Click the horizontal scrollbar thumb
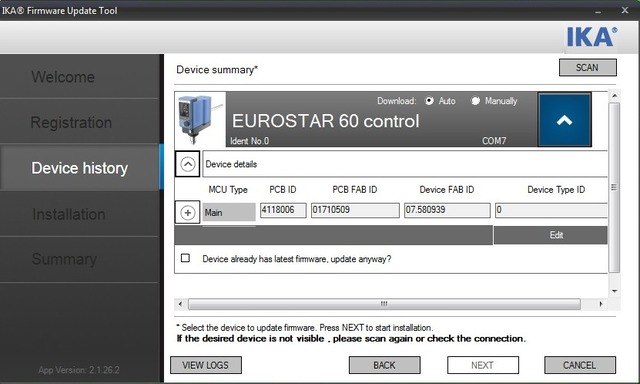The width and height of the screenshot is (640, 384). tap(384, 304)
